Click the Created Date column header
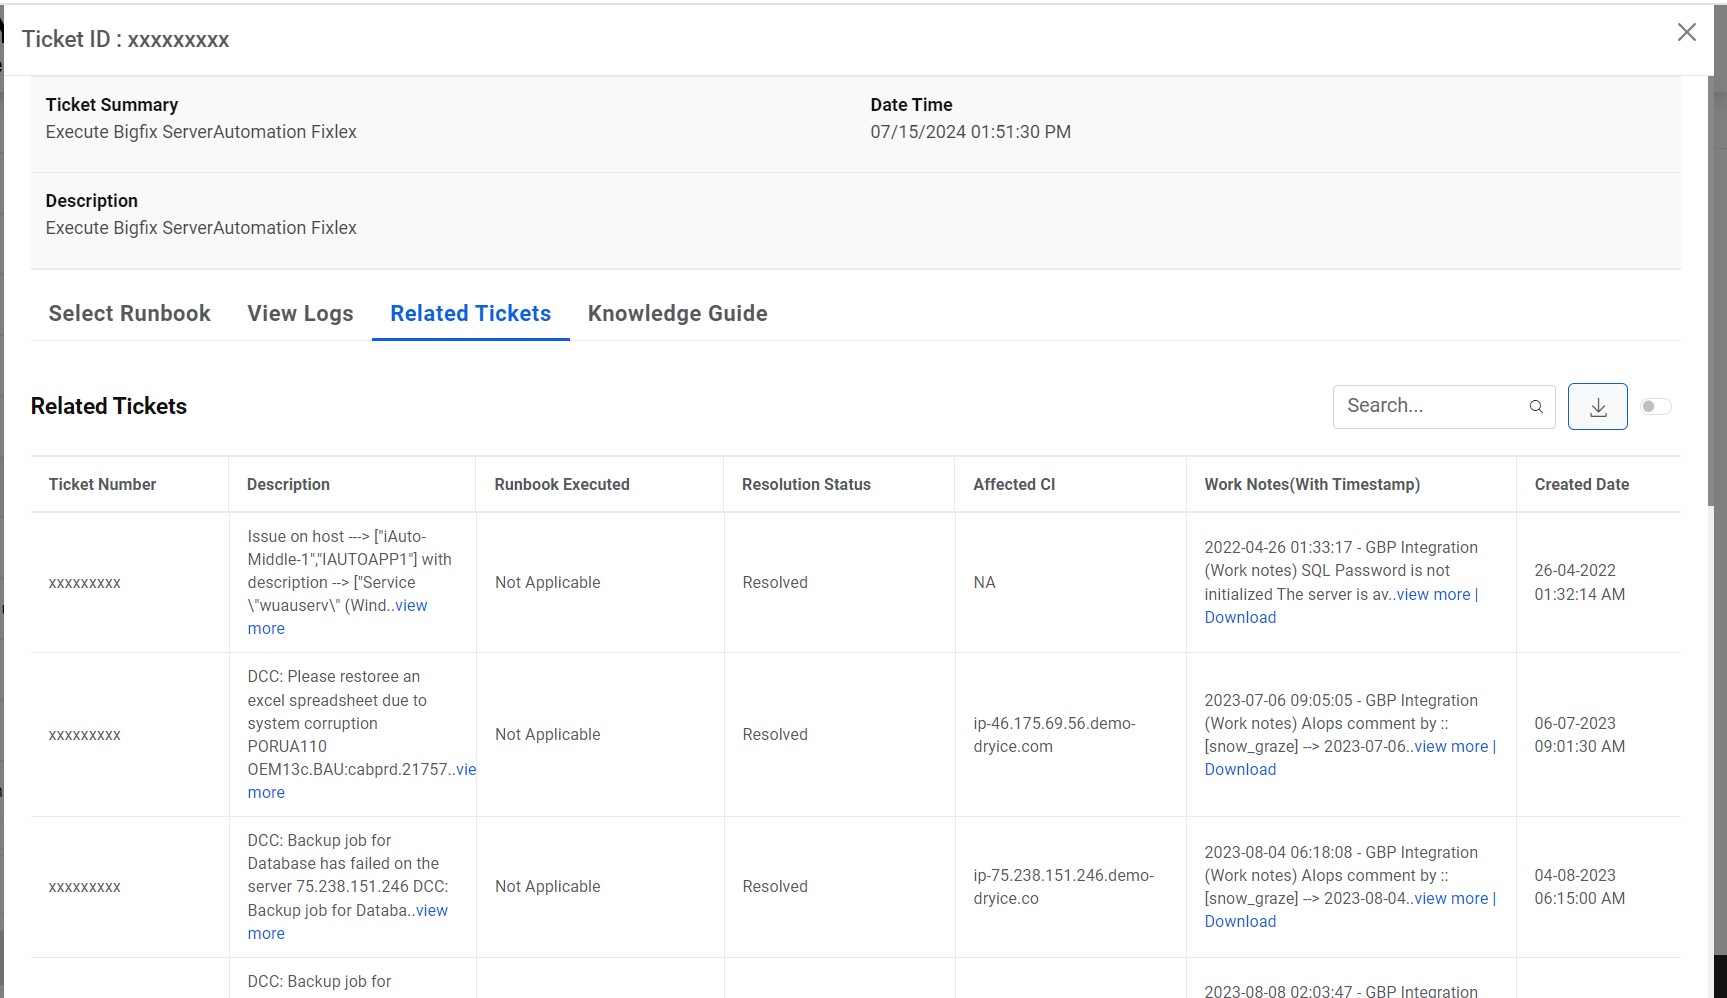 tap(1581, 485)
